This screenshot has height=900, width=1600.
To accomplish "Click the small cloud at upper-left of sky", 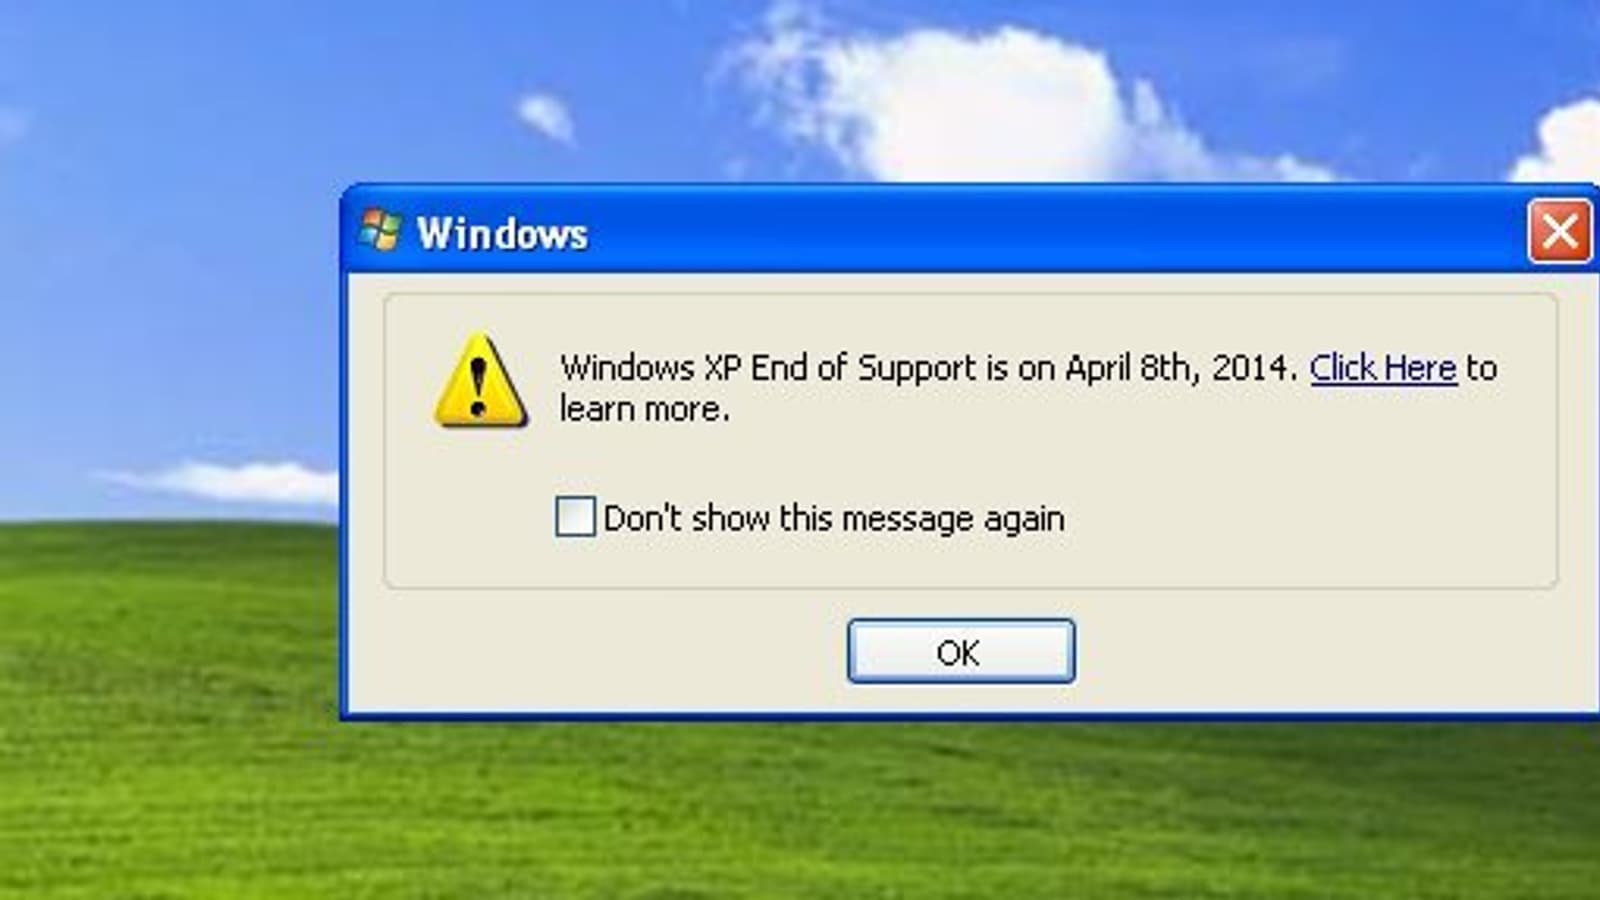I will (546, 117).
